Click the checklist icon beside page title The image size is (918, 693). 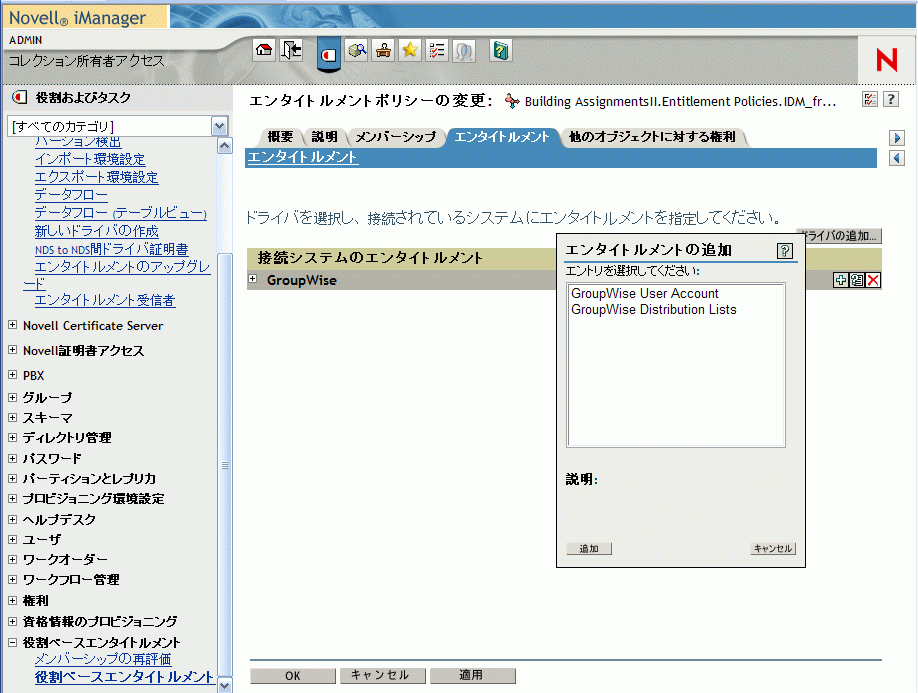pos(870,100)
